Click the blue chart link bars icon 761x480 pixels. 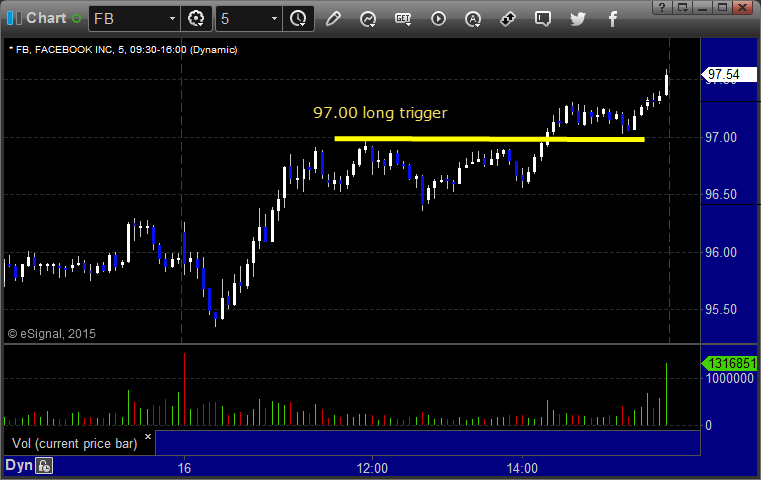tap(14, 18)
